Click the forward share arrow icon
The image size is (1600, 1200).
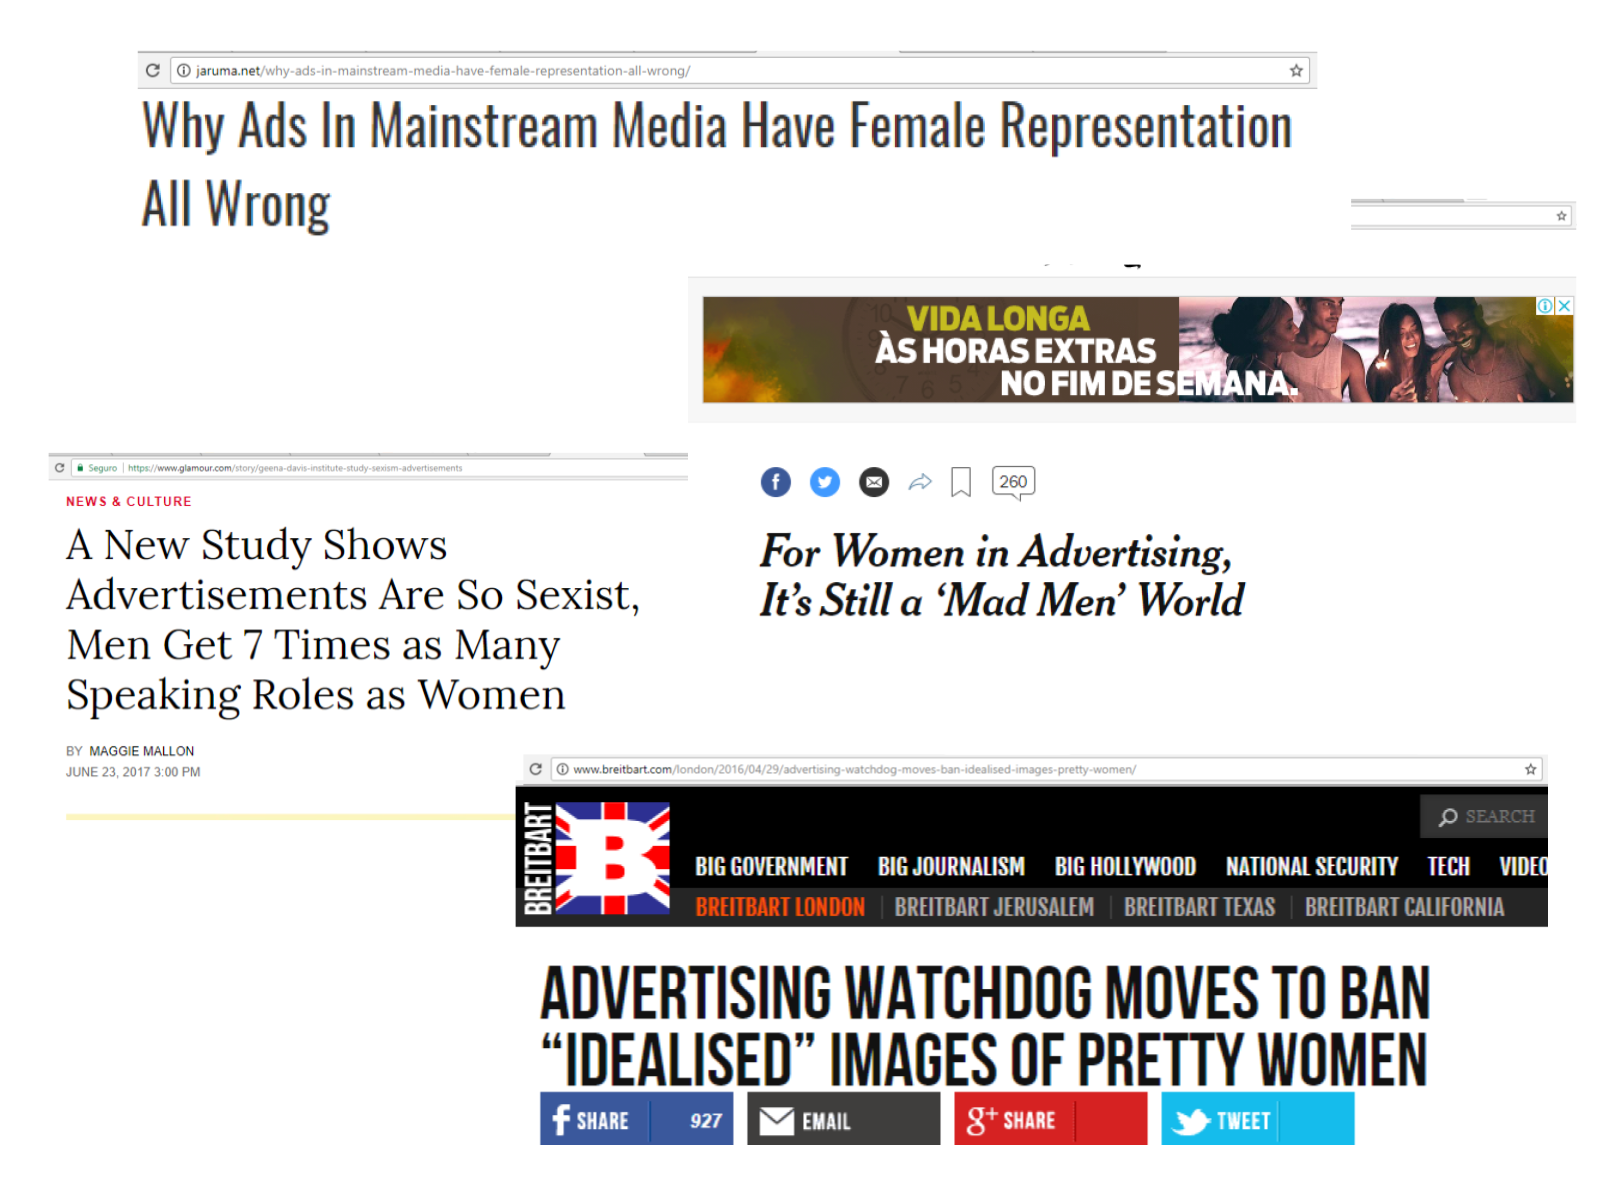[920, 483]
